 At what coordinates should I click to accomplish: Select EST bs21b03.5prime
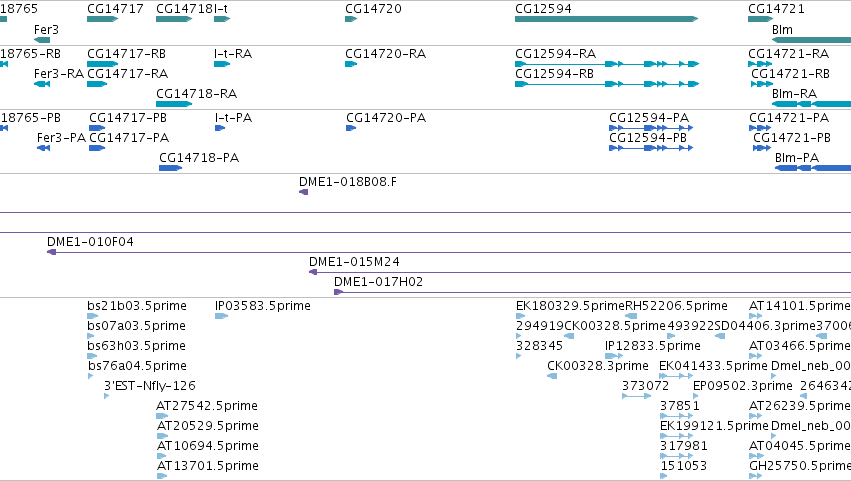(136, 306)
